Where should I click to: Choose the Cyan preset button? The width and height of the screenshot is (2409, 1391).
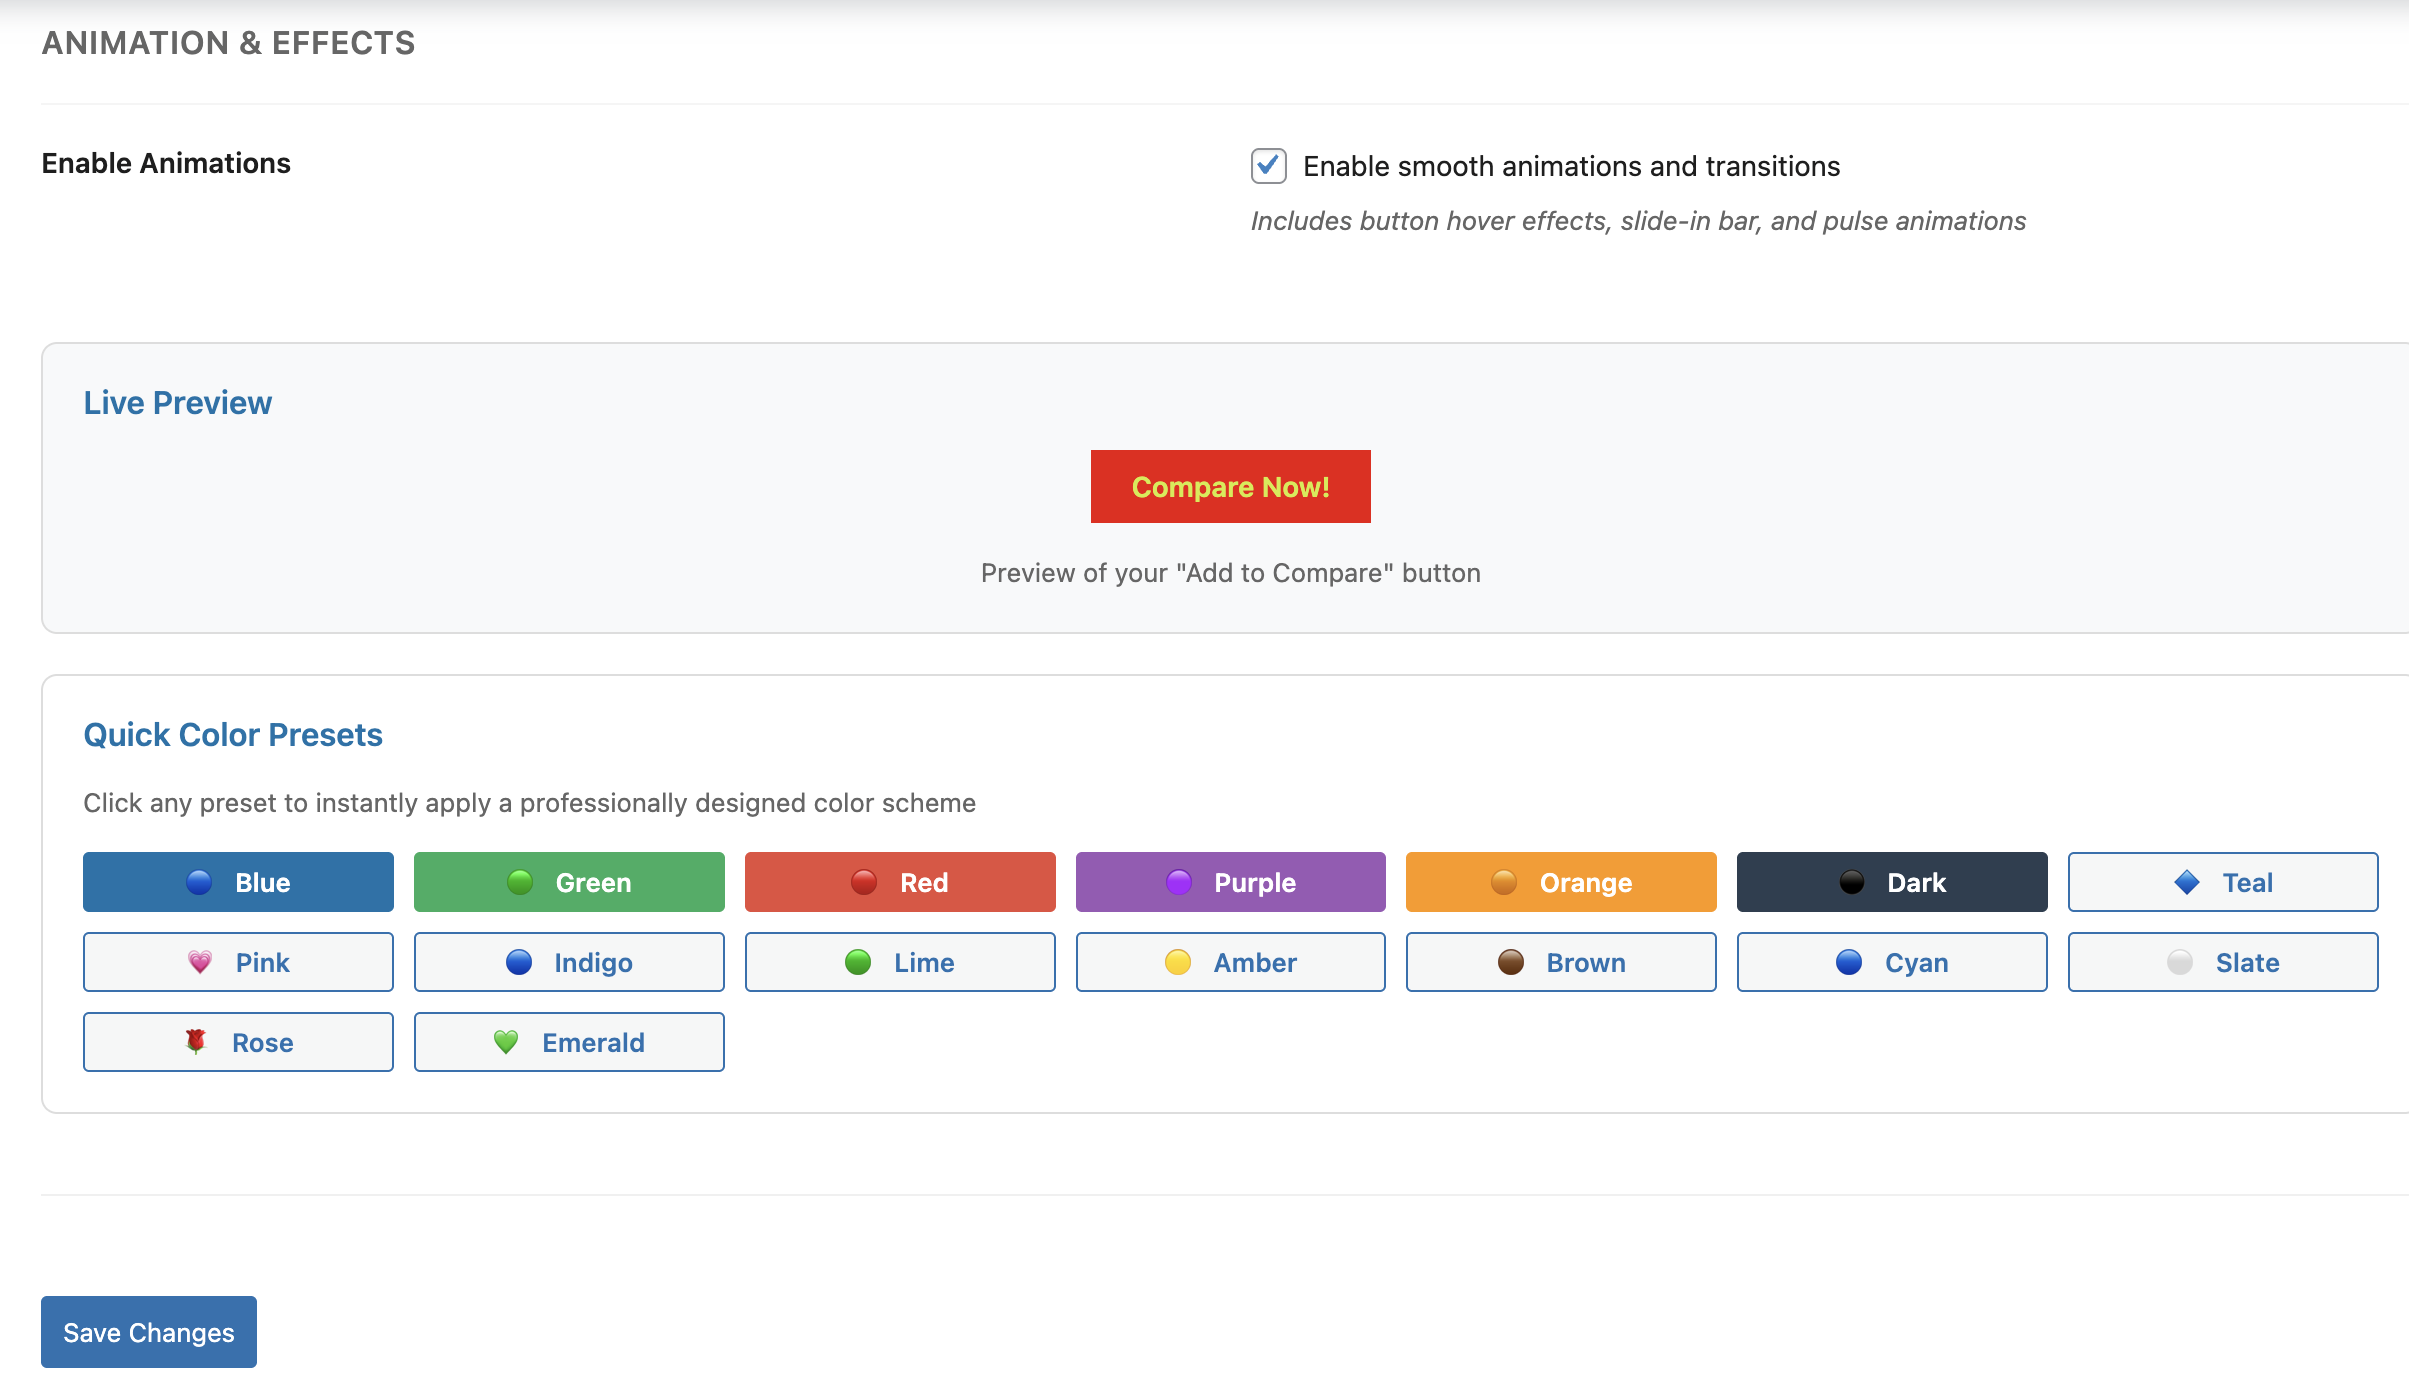coord(1892,962)
